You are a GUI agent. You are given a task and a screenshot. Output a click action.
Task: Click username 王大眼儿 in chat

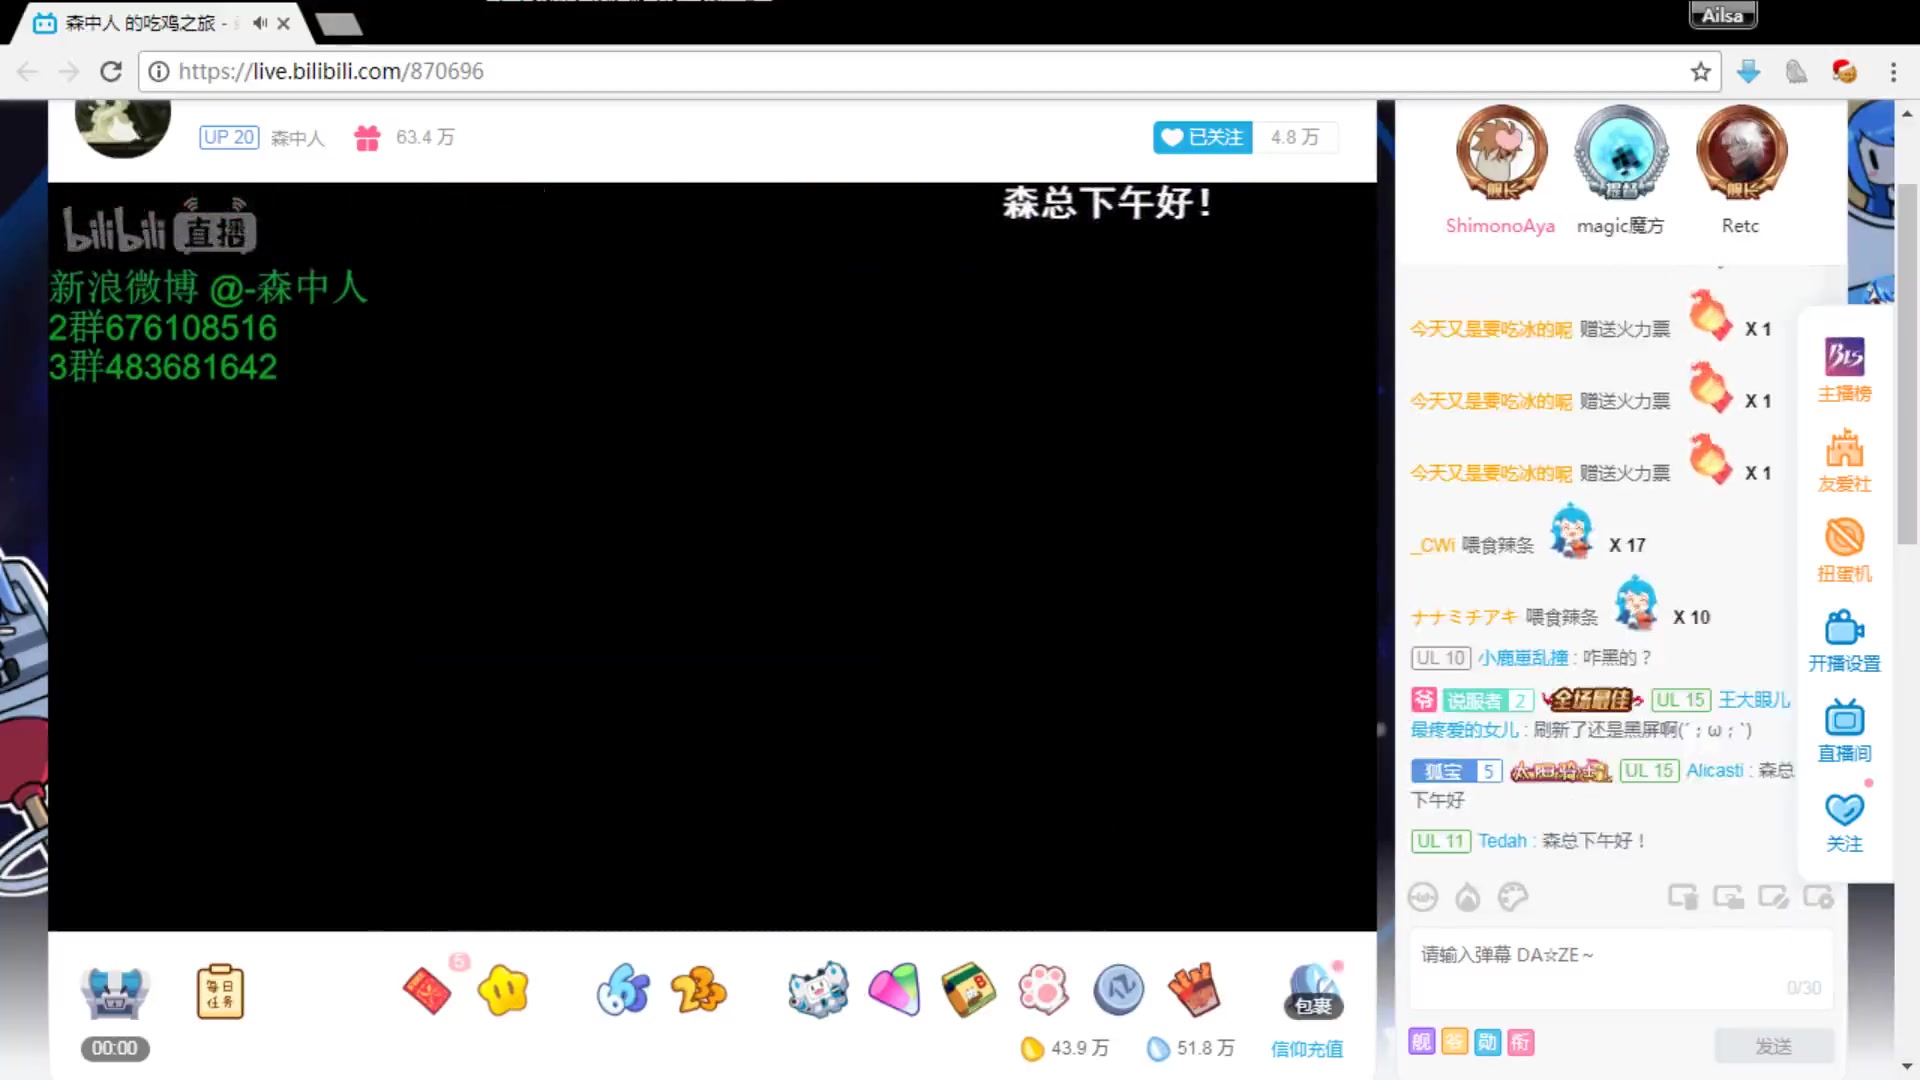(1754, 700)
